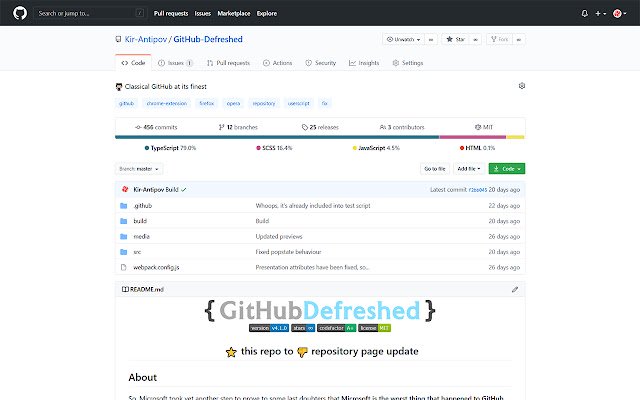Open the firefox topic tag
This screenshot has height=400, width=640.
(207, 103)
